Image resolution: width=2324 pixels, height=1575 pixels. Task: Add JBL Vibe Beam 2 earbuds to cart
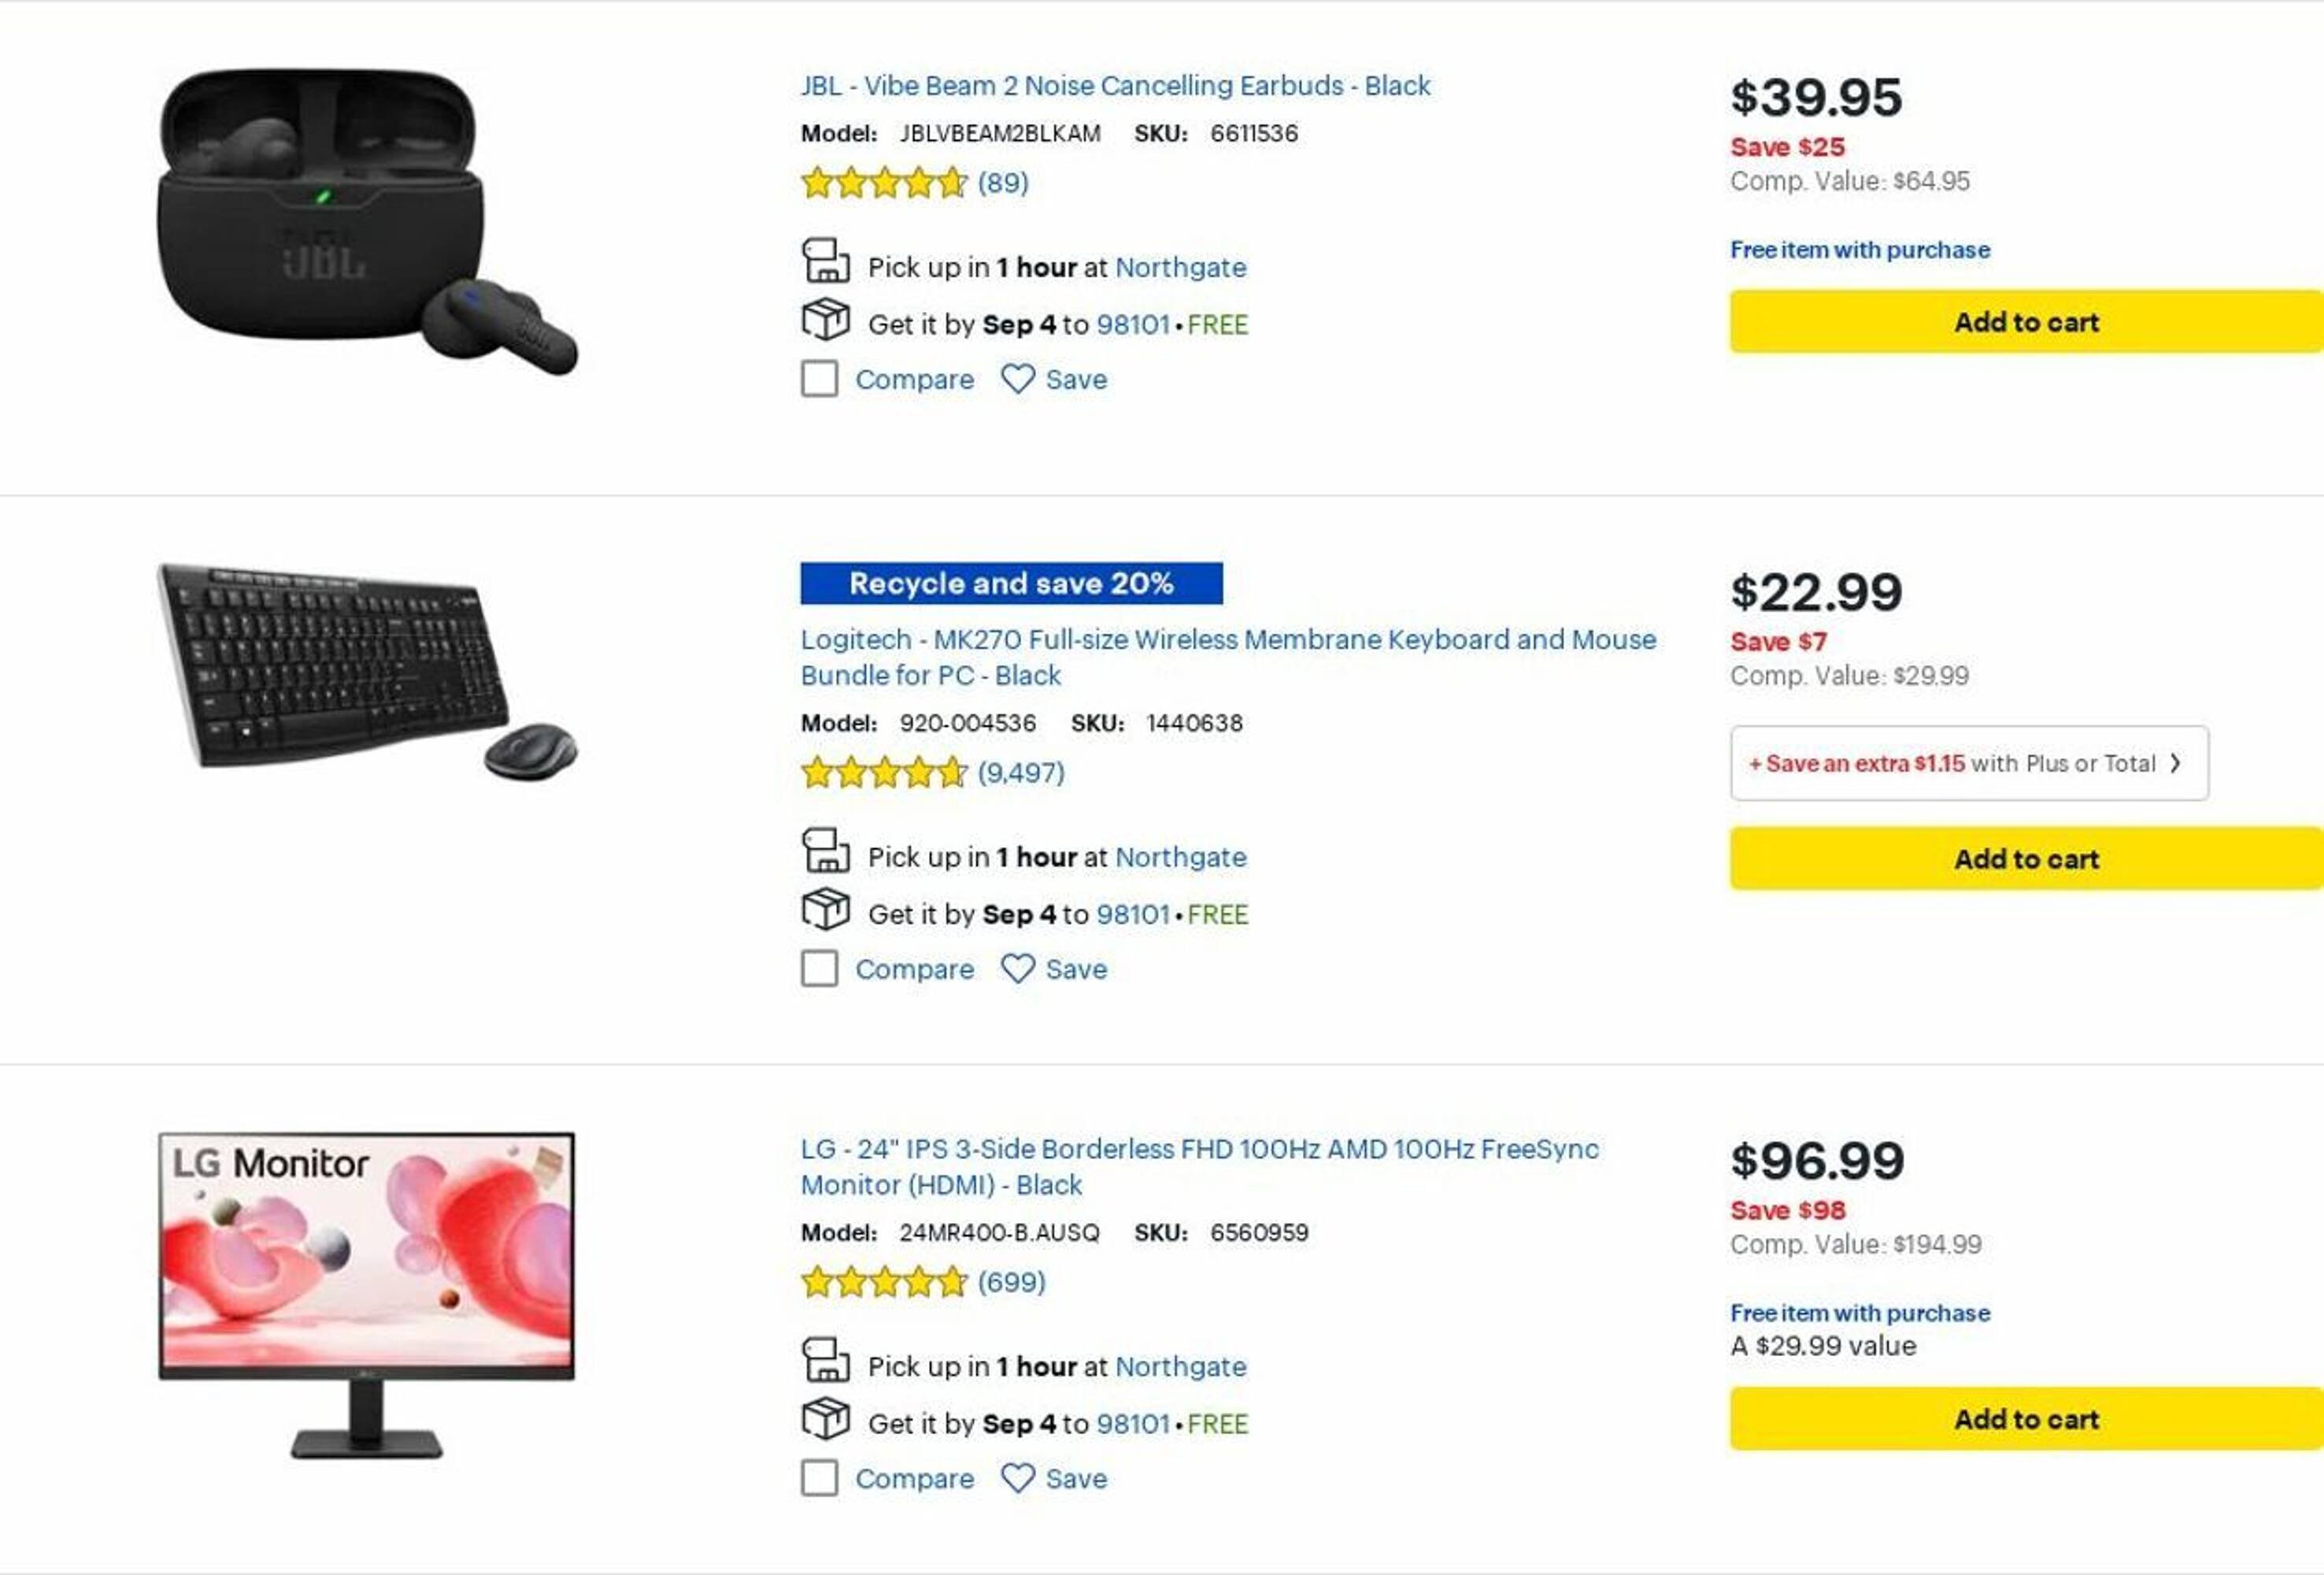pyautogui.click(x=2025, y=322)
